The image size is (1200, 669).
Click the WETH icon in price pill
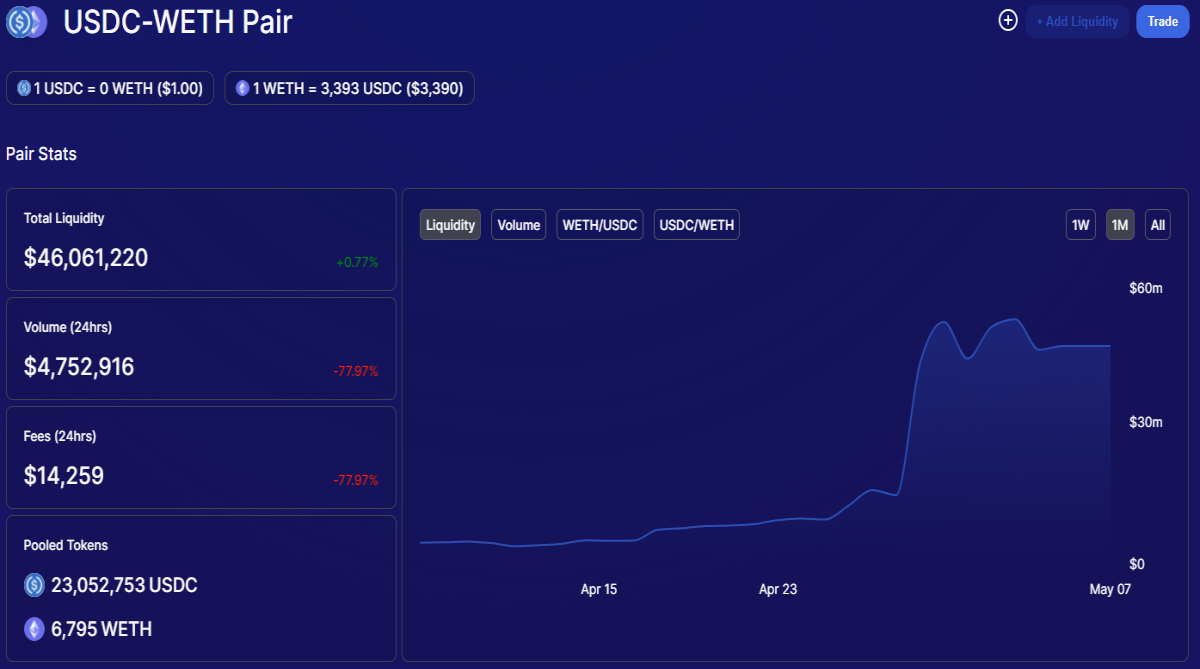tap(242, 88)
